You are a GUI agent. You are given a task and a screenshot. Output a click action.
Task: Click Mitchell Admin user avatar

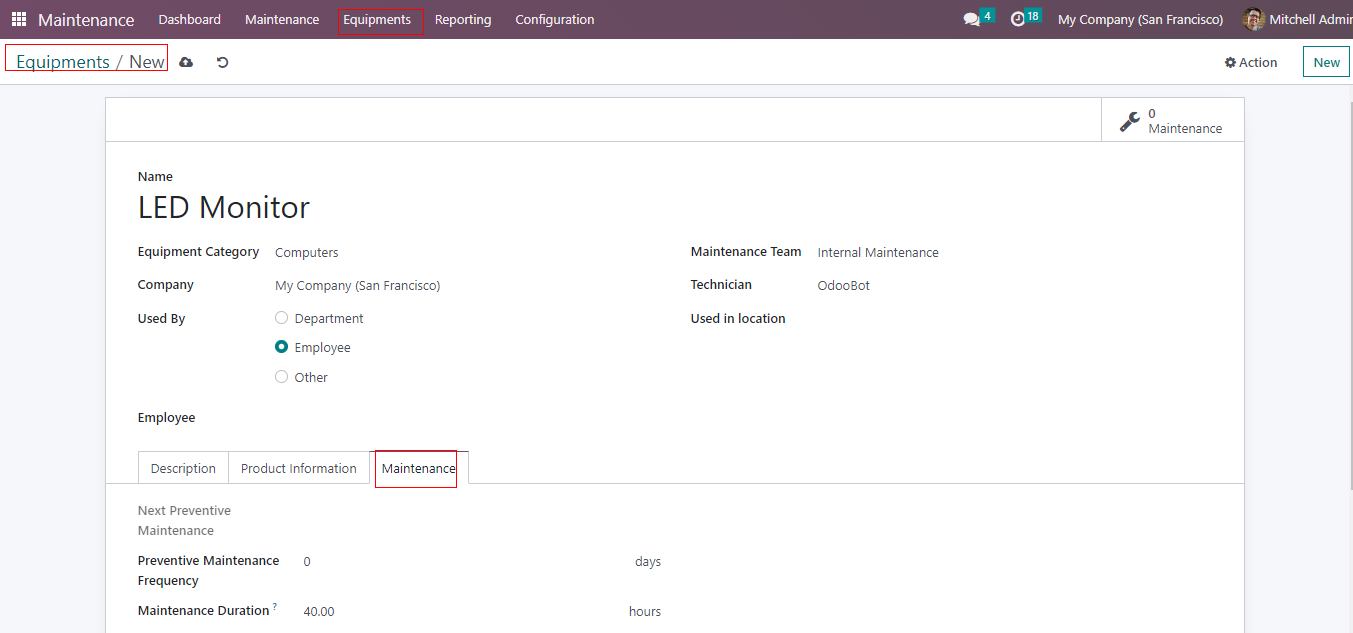coord(1253,19)
